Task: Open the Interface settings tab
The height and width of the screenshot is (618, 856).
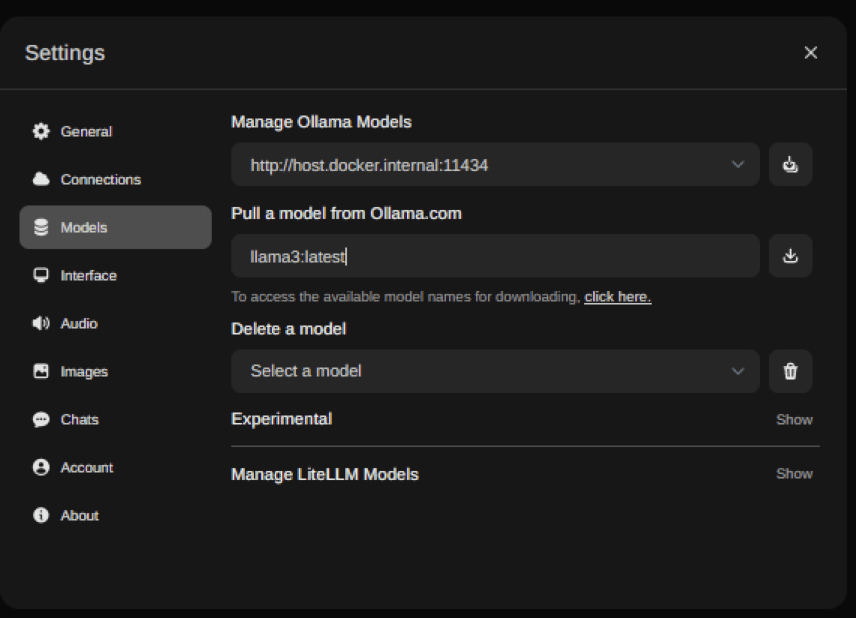Action: [88, 275]
